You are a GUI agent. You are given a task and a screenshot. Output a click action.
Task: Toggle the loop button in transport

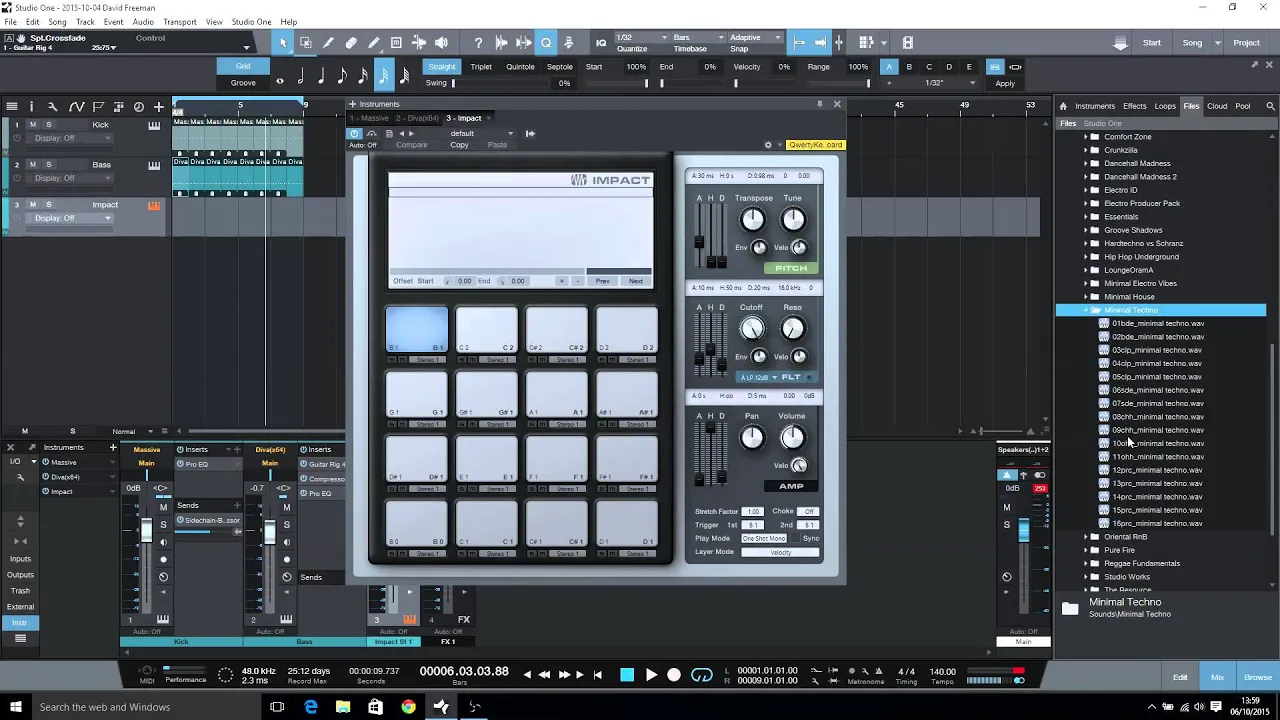click(702, 675)
